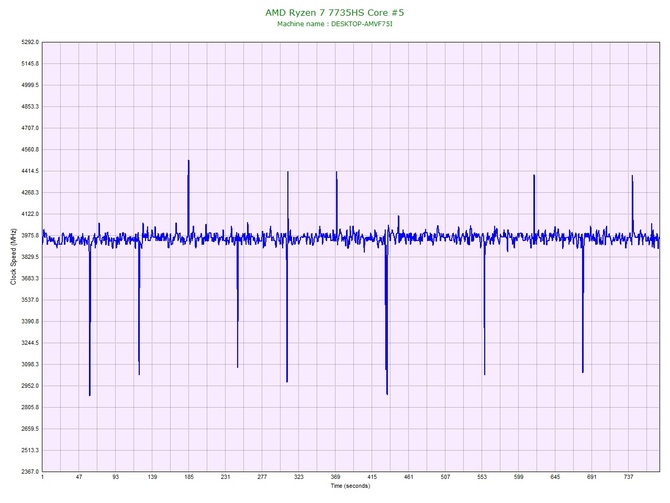
Task: Click the downward spike bottom near 553 seconds
Action: coord(485,374)
